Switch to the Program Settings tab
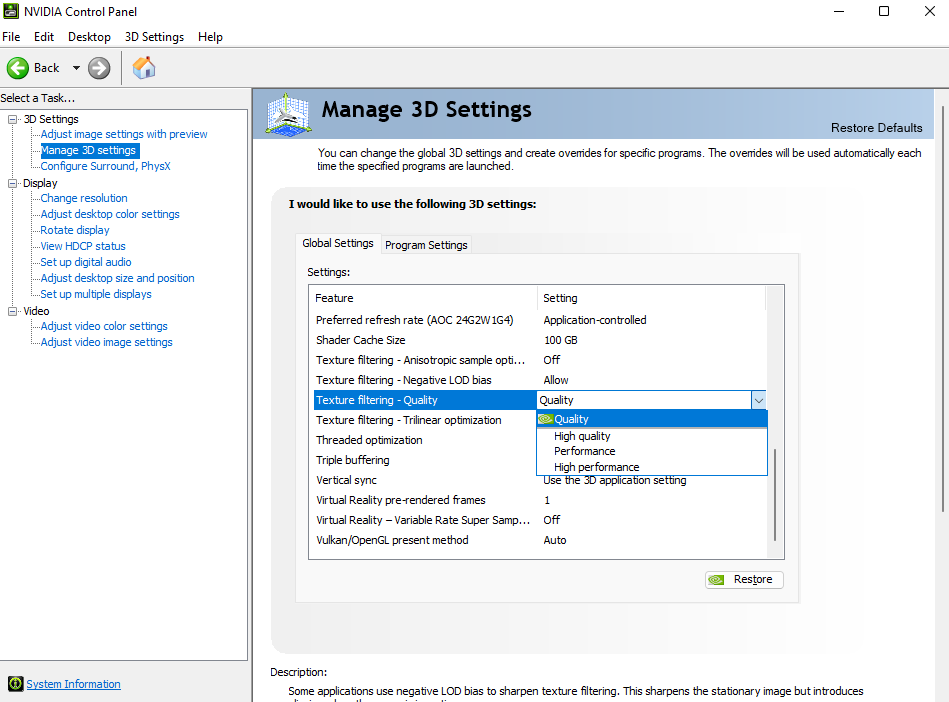949x702 pixels. pyautogui.click(x=426, y=245)
